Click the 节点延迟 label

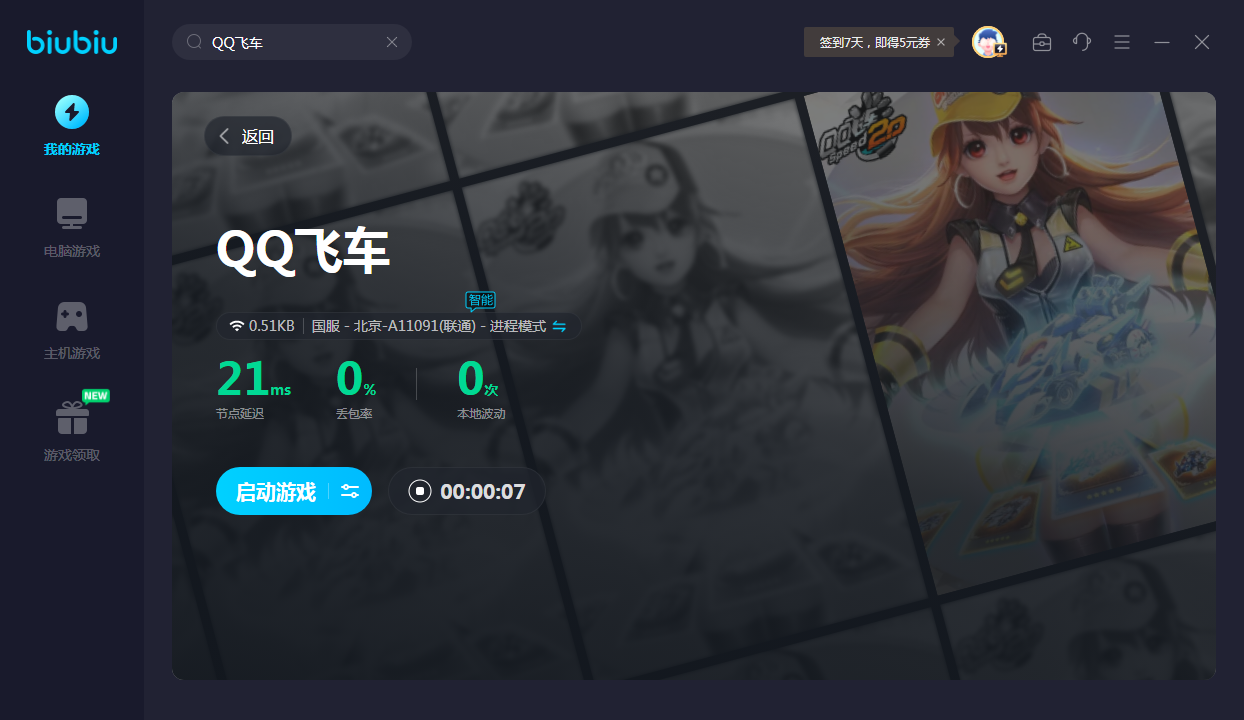pyautogui.click(x=240, y=414)
